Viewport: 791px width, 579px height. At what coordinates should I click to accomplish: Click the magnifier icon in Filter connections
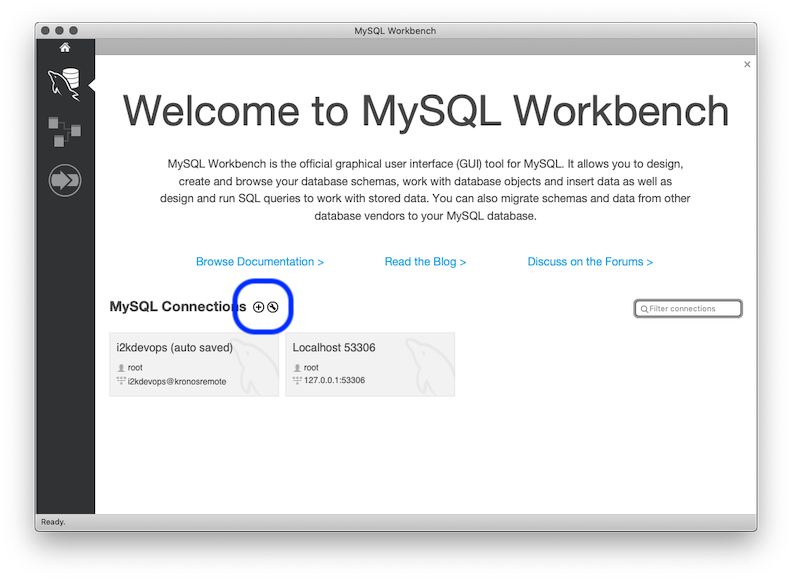coord(644,309)
